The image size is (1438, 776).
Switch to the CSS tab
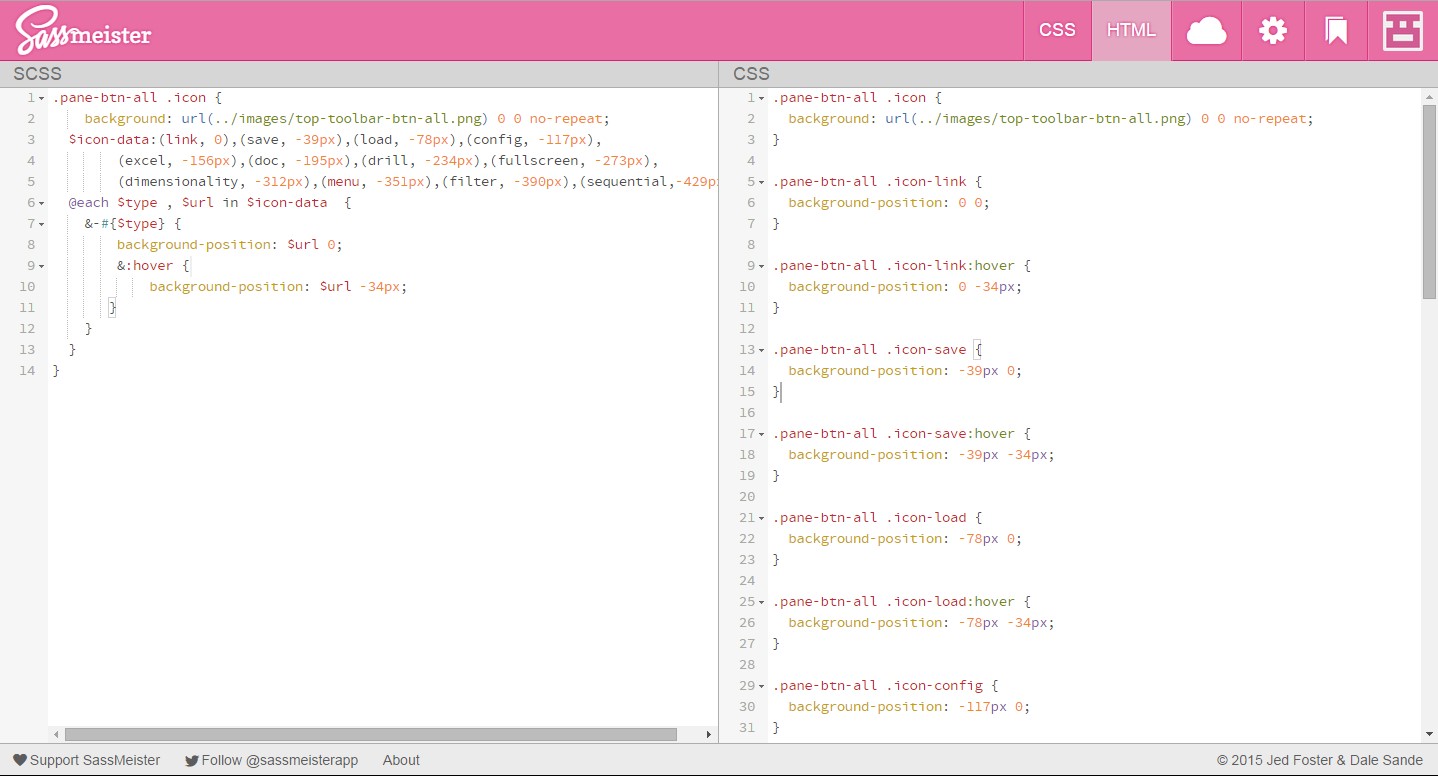click(x=1057, y=31)
